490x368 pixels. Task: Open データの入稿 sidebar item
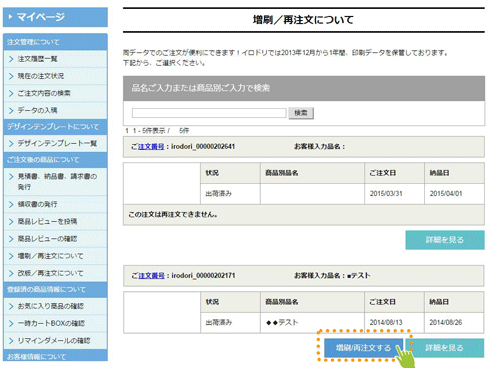click(55, 110)
